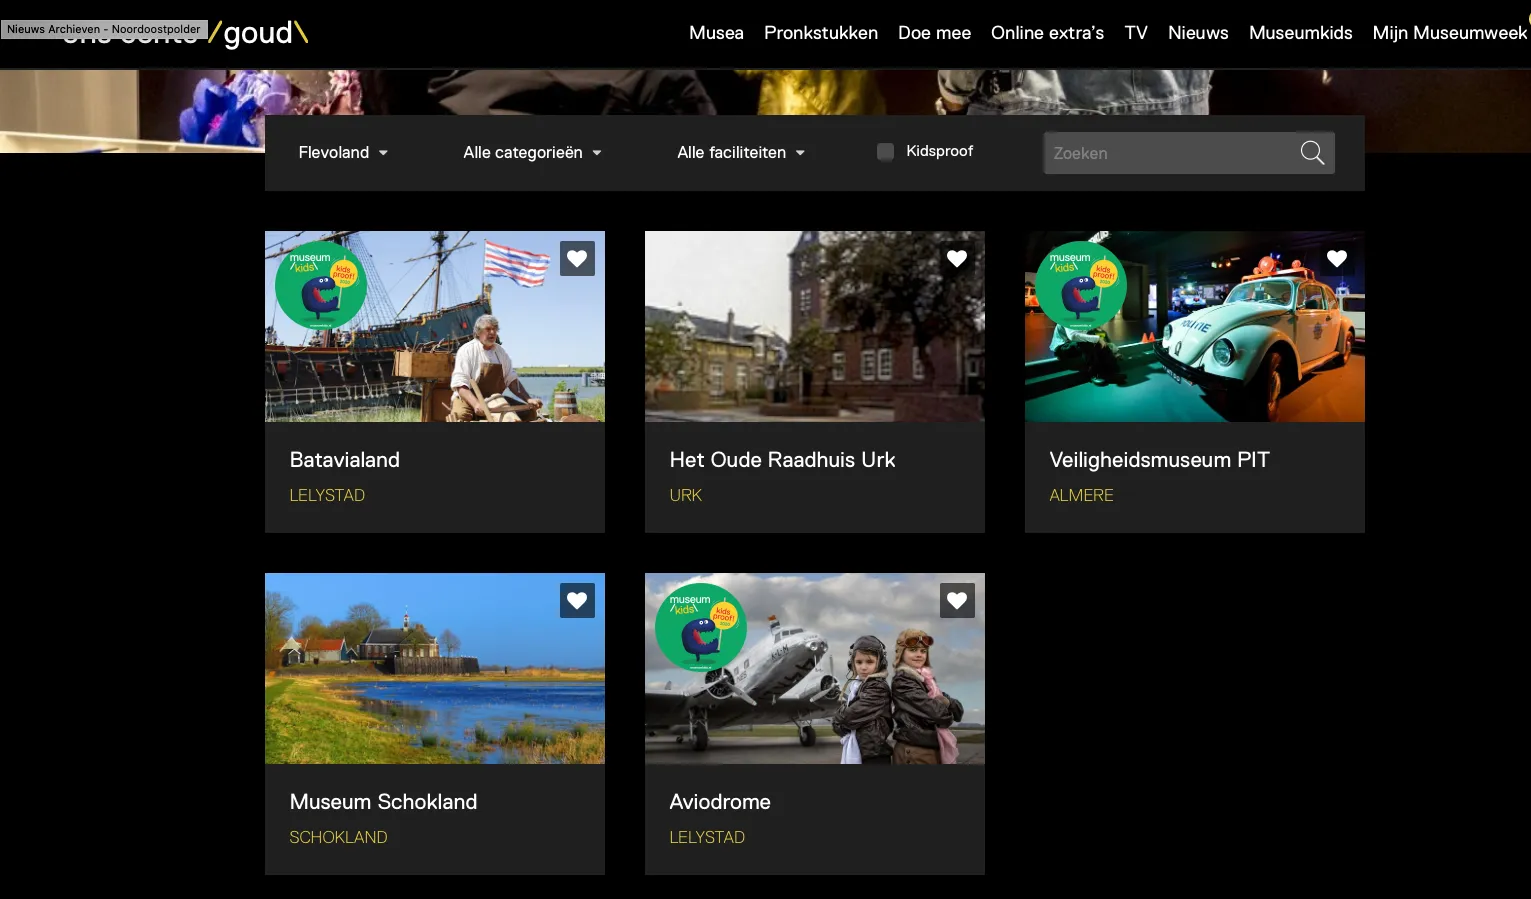Open the Flevoland province dropdown

(343, 153)
